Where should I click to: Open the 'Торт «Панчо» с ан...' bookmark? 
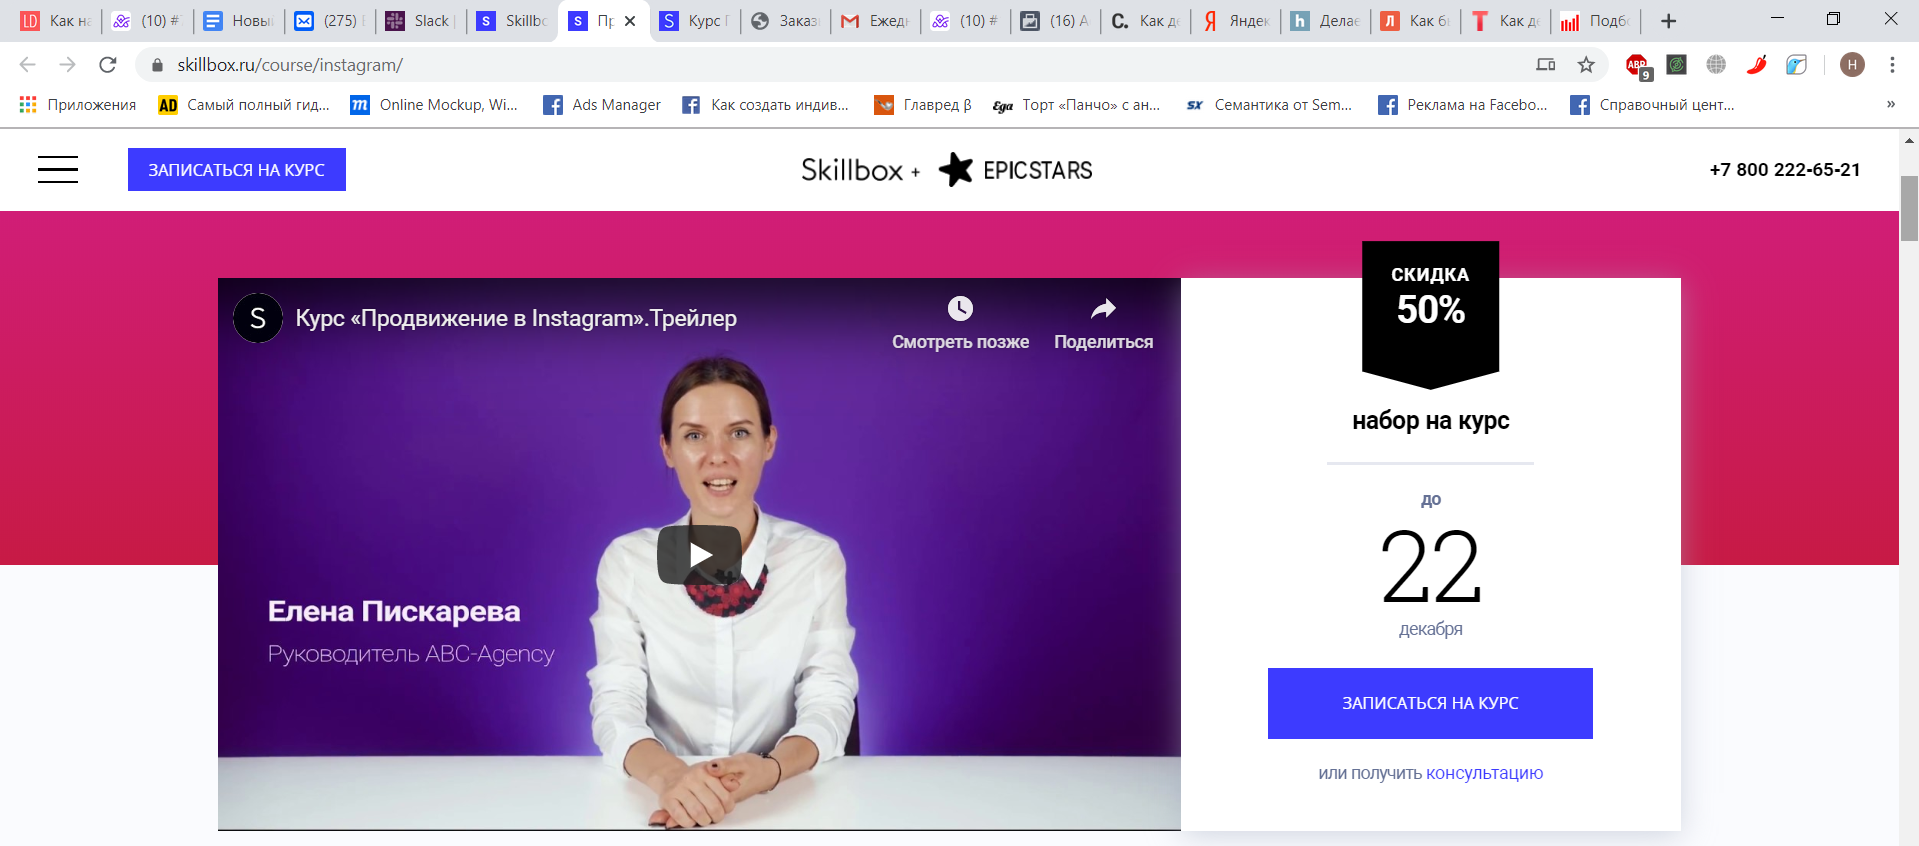coord(1077,105)
